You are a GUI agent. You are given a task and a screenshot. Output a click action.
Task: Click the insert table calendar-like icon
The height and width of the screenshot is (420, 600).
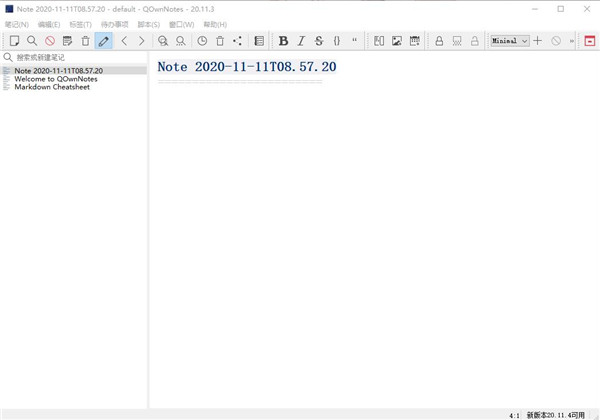414,41
